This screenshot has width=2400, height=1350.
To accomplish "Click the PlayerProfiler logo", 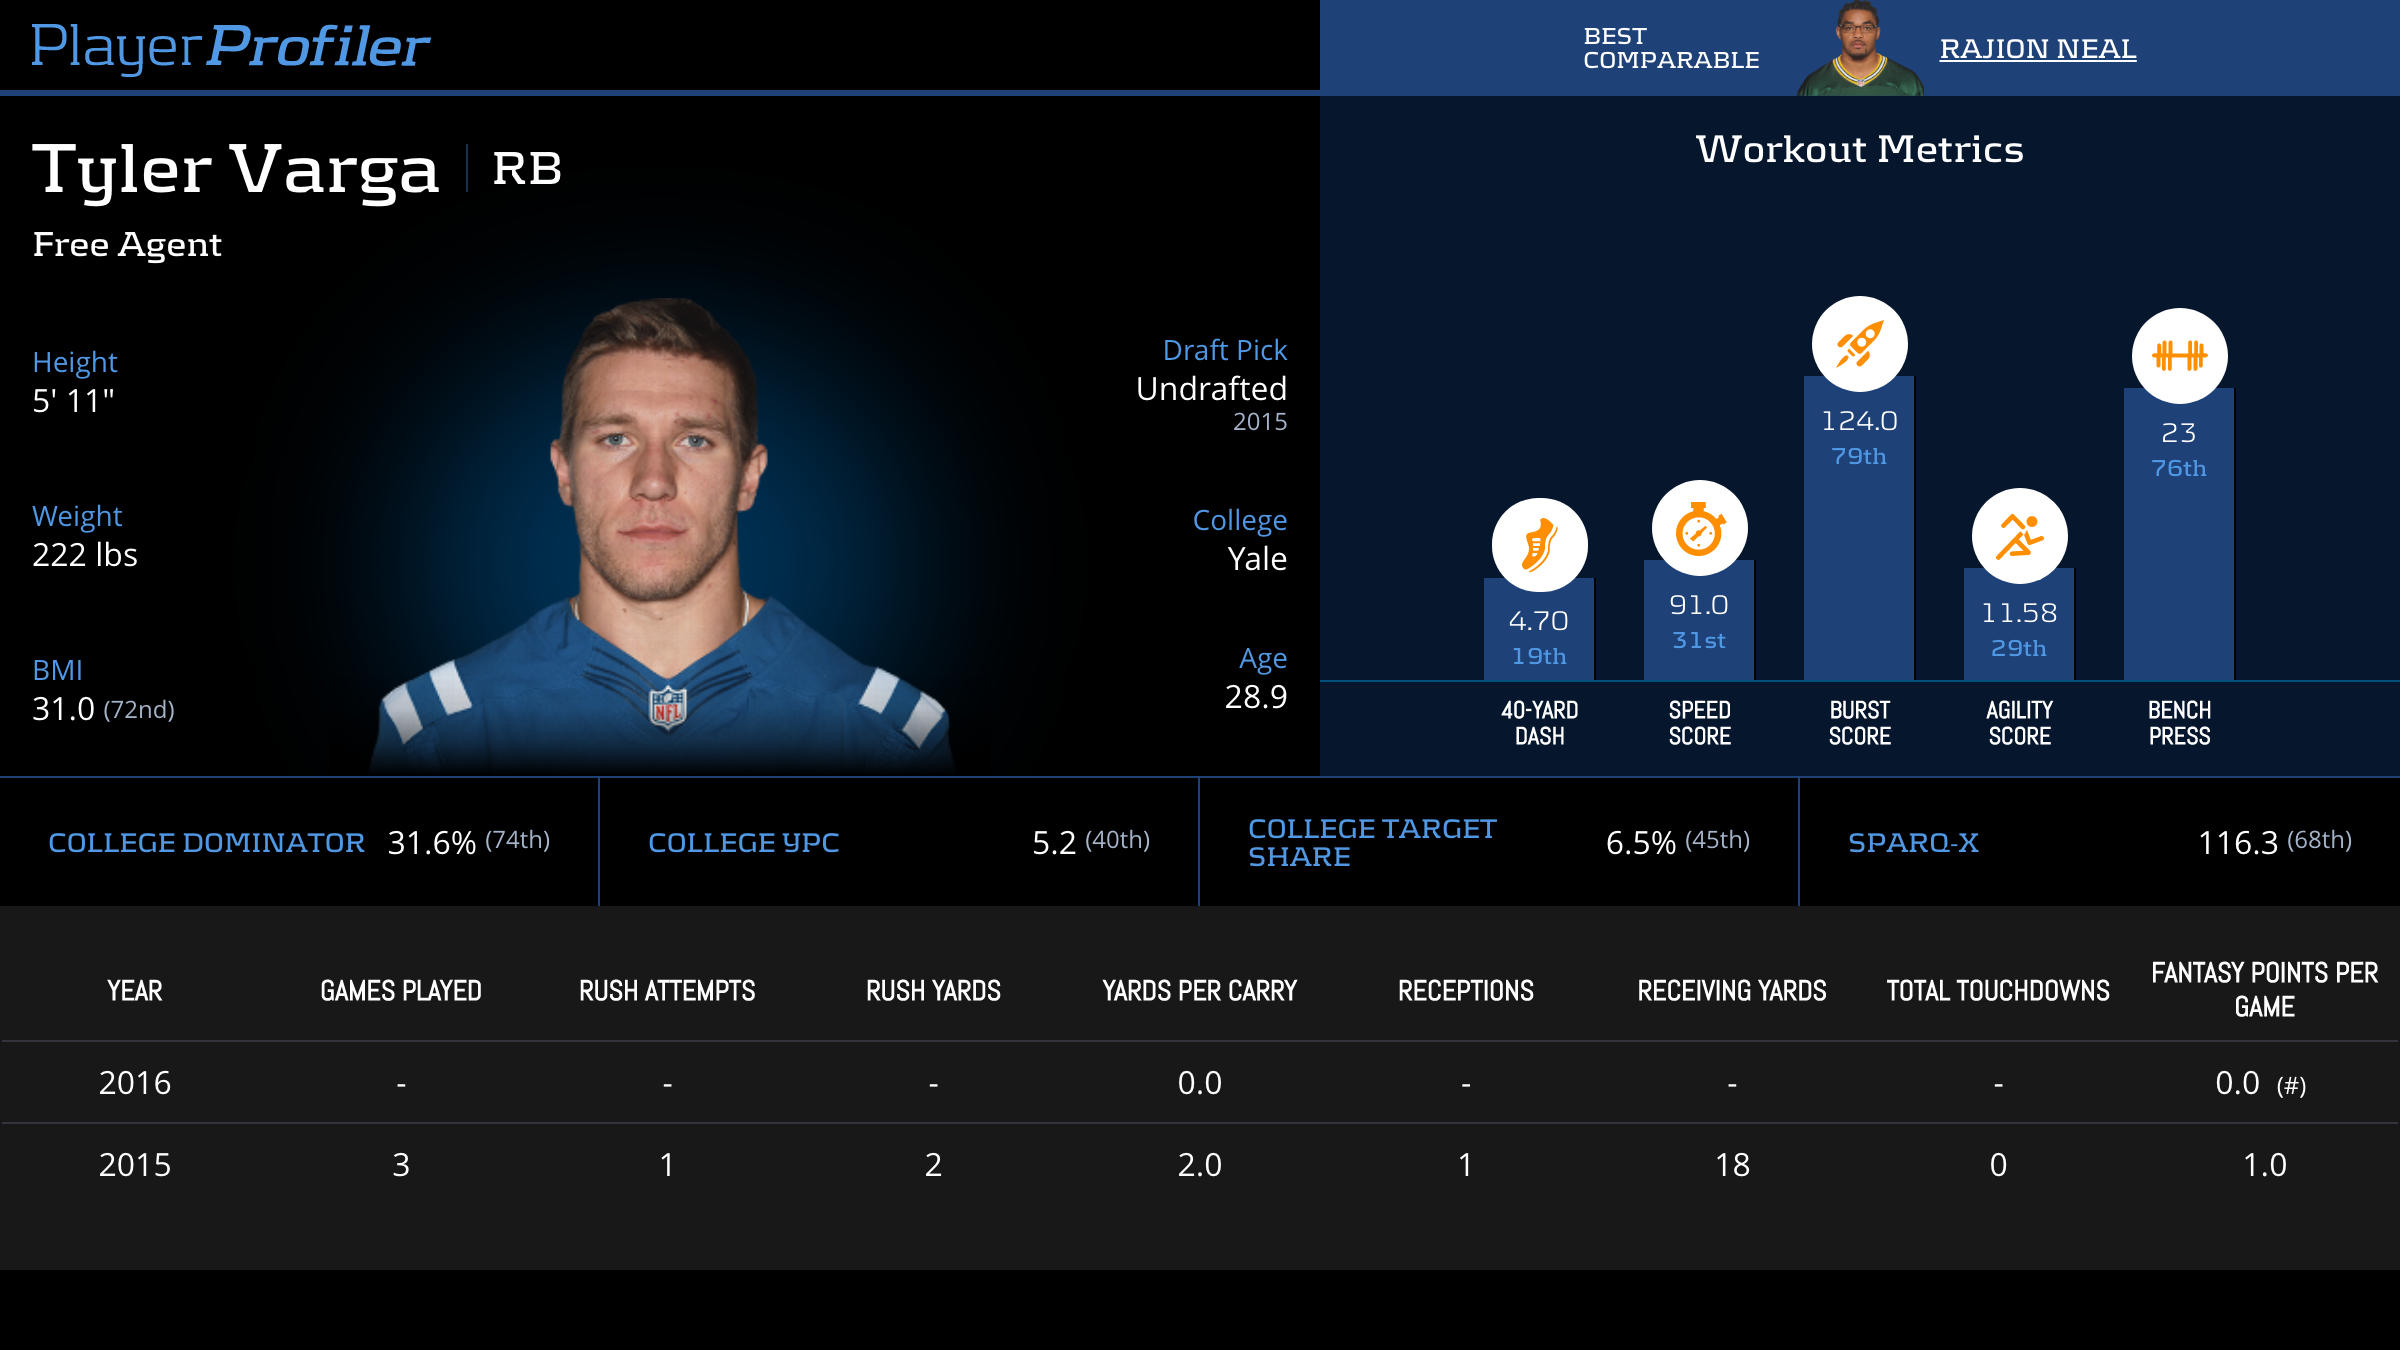I will pyautogui.click(x=230, y=46).
